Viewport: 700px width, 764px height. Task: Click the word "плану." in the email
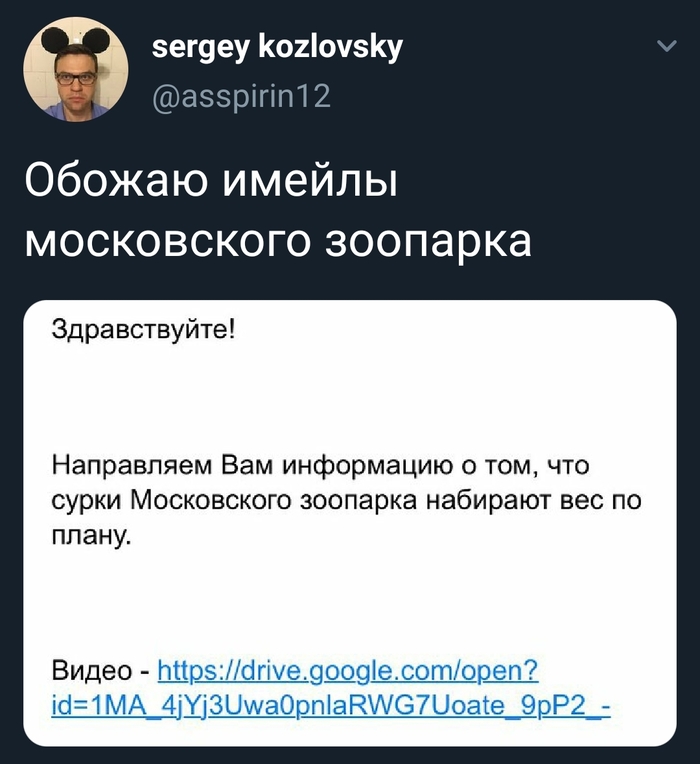click(91, 536)
